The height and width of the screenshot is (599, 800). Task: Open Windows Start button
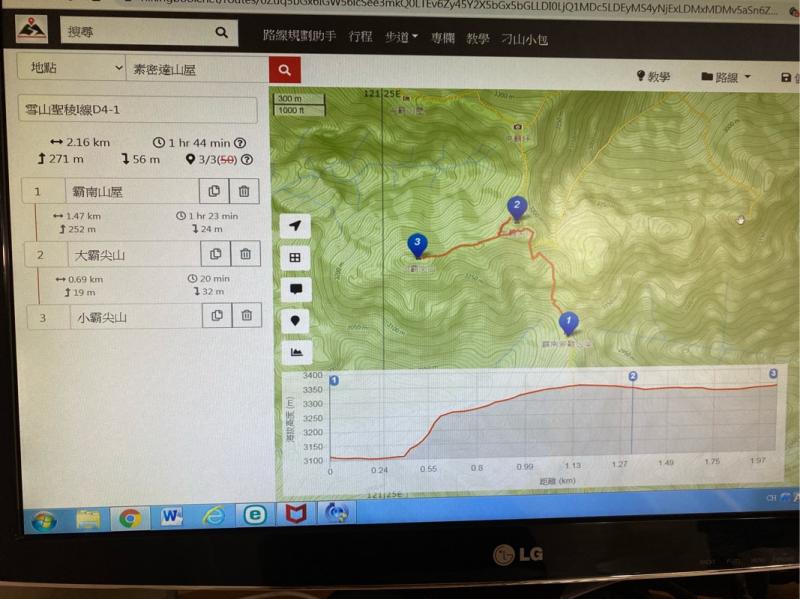(x=44, y=520)
